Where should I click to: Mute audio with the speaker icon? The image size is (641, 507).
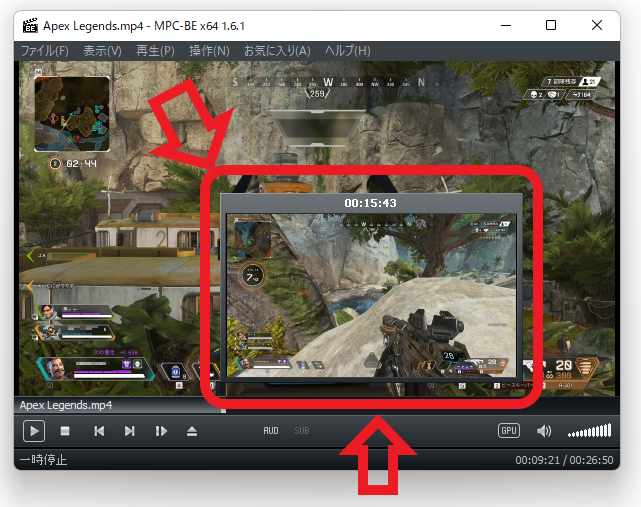click(544, 431)
